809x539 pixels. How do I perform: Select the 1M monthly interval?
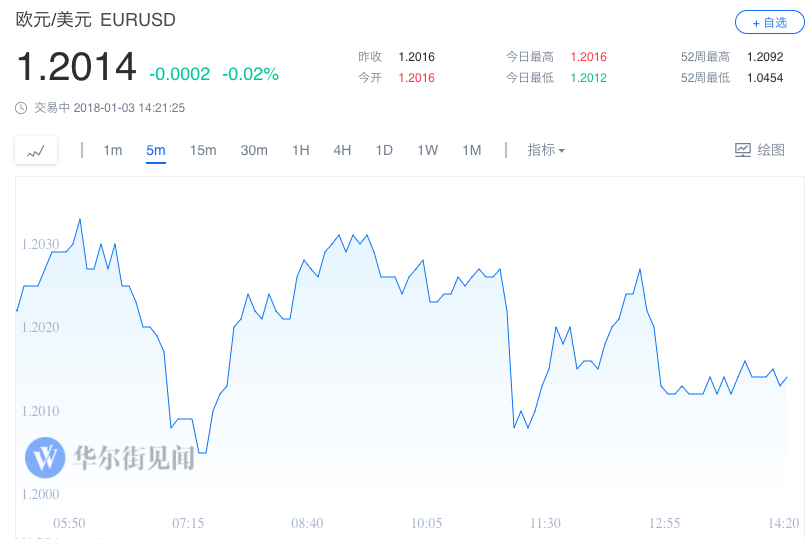[x=471, y=150]
